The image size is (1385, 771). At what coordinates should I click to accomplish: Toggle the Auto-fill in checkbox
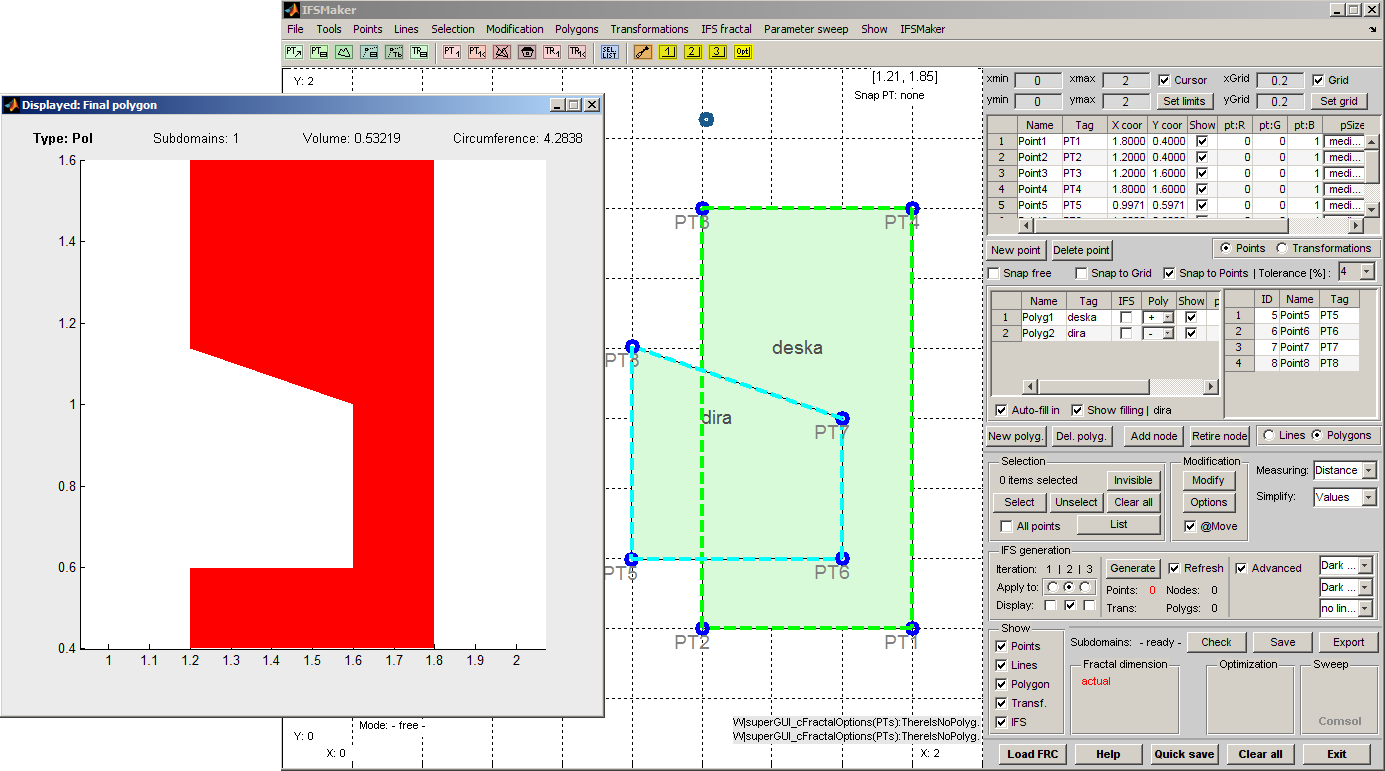click(1002, 410)
